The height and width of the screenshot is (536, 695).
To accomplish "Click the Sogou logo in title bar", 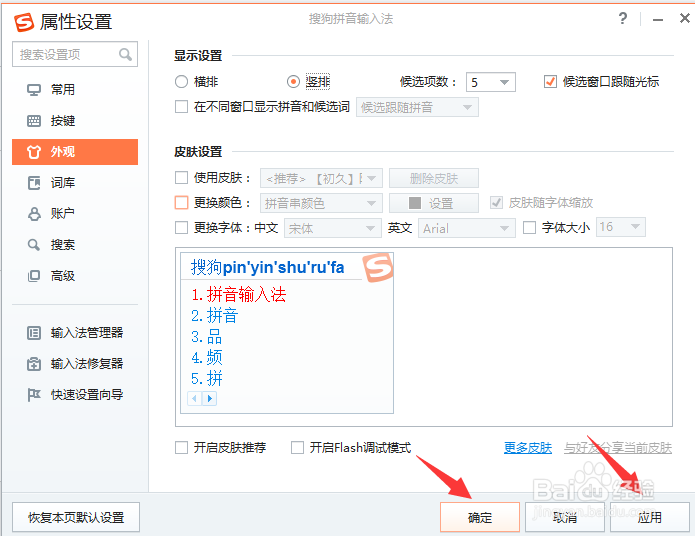I will click(x=24, y=22).
